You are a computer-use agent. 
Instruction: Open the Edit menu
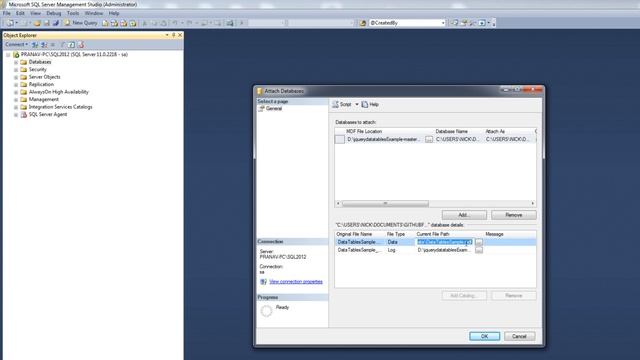pos(20,13)
